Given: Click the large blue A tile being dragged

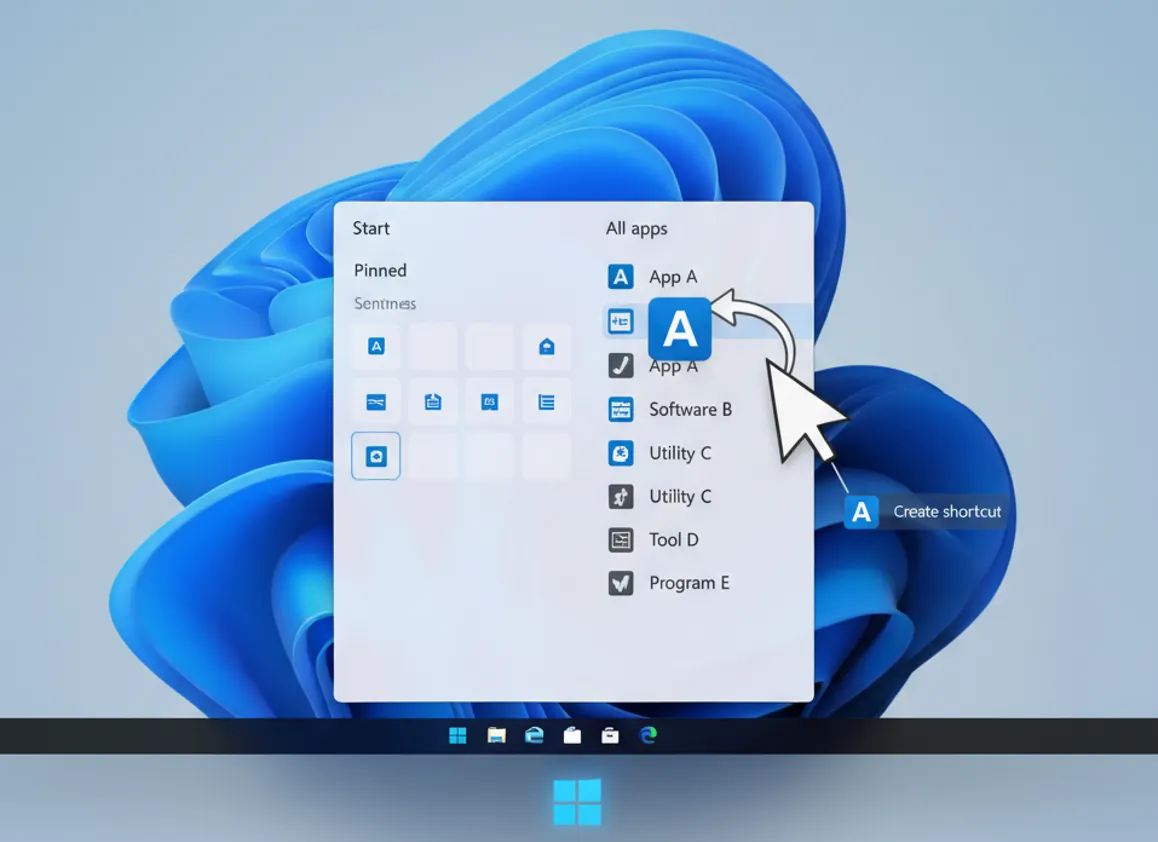Looking at the screenshot, I should (679, 328).
